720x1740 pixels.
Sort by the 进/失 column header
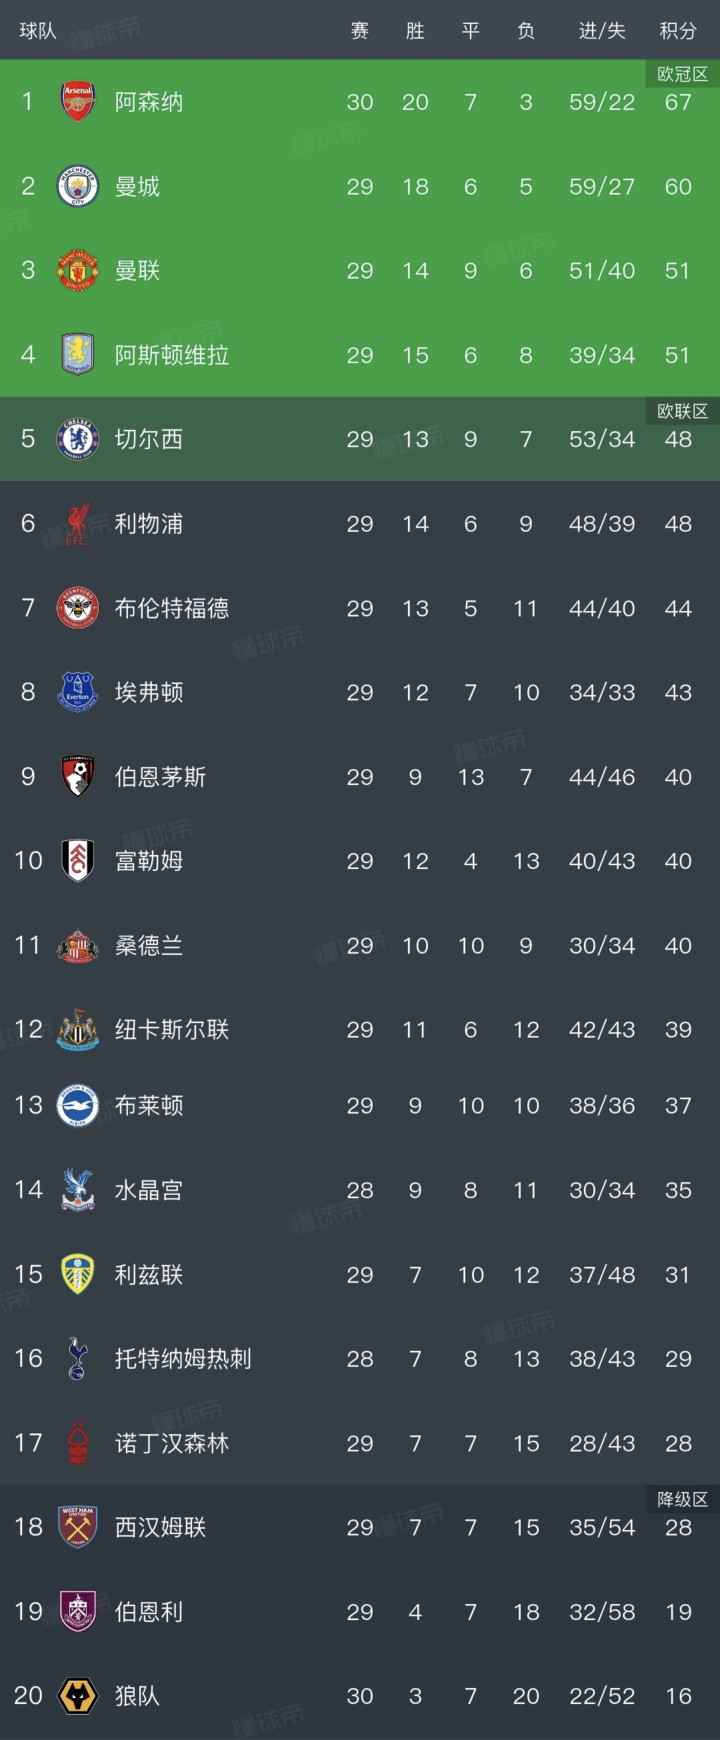click(602, 31)
